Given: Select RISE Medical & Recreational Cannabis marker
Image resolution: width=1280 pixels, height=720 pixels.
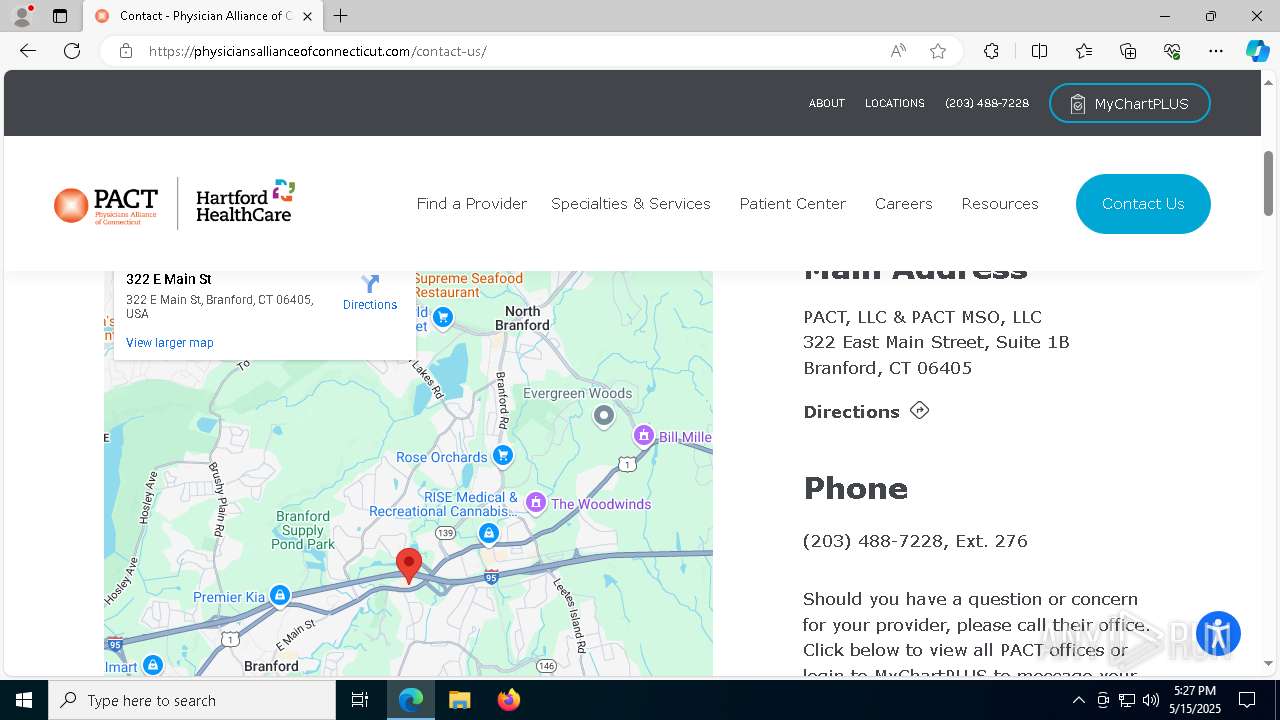Looking at the screenshot, I should click(x=488, y=533).
